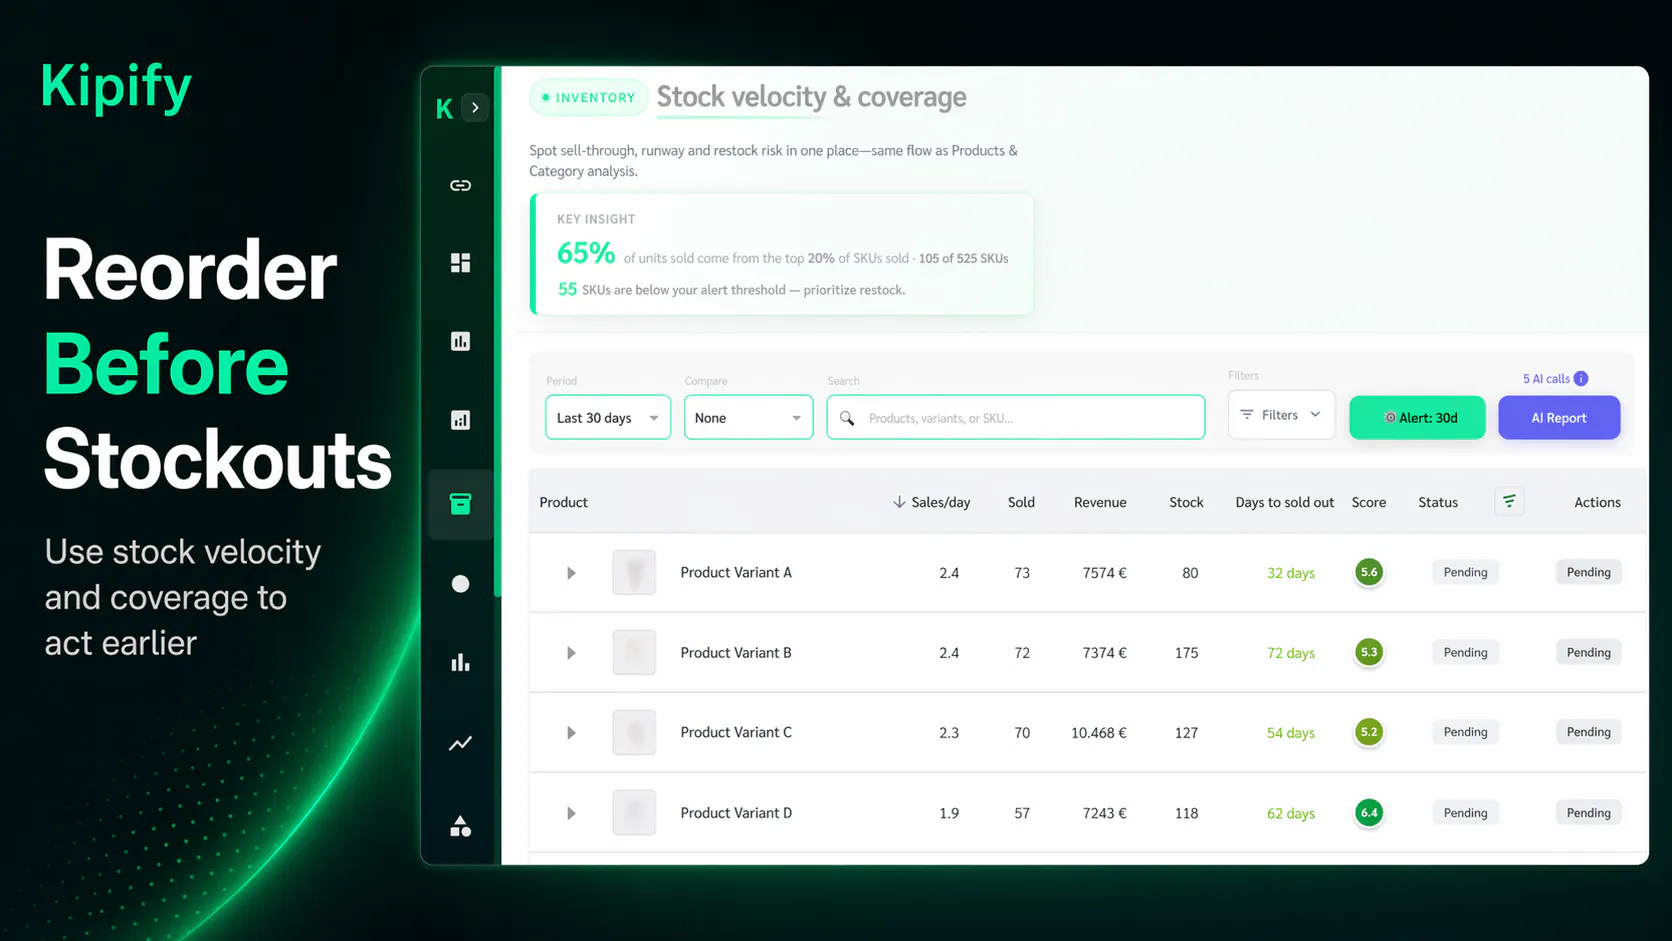
Task: Click the 5.3 score badge for Variant B
Action: (x=1369, y=652)
